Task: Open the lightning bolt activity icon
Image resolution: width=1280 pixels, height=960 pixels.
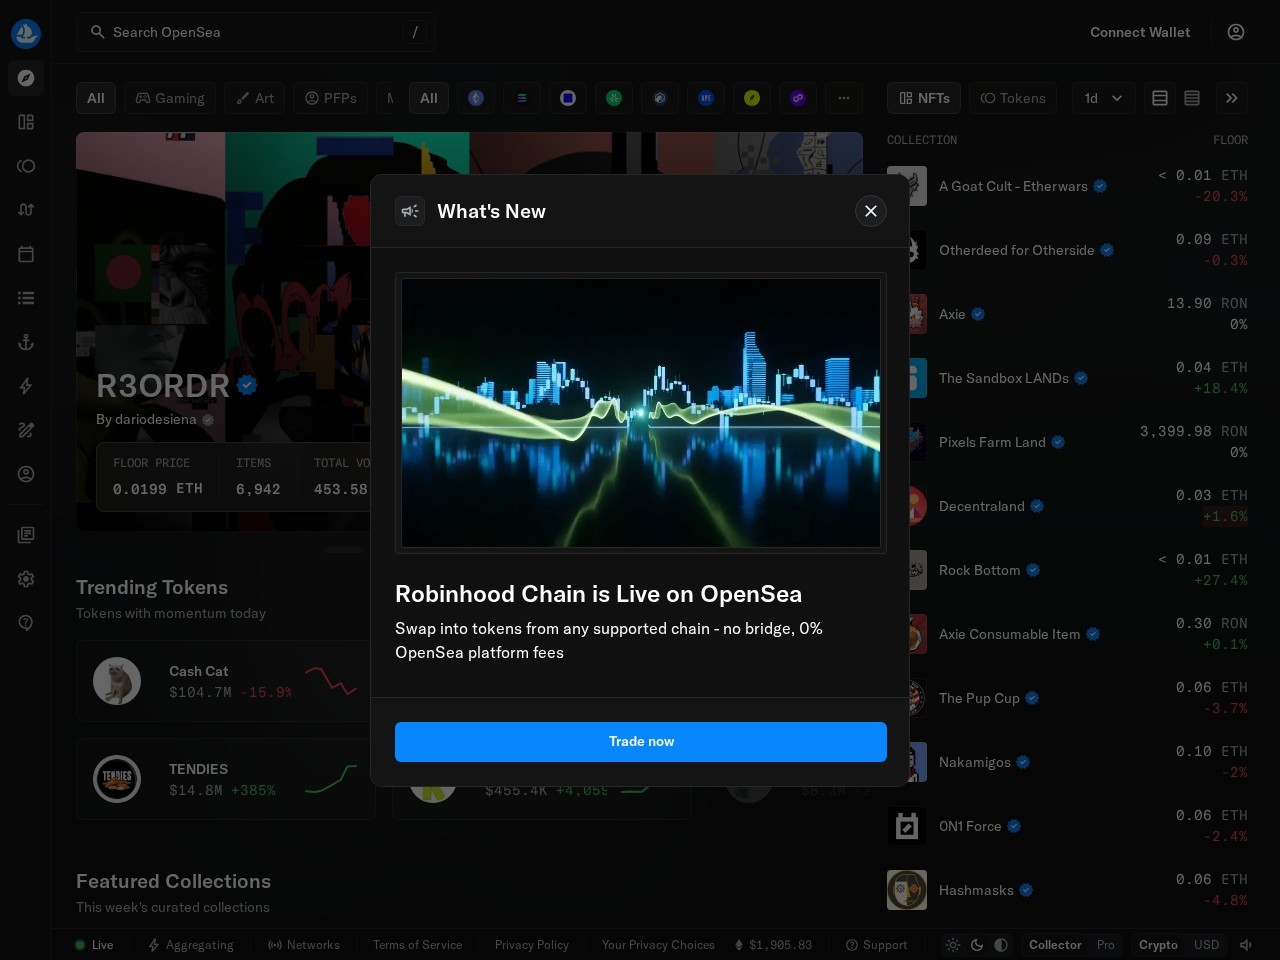Action: 26,386
